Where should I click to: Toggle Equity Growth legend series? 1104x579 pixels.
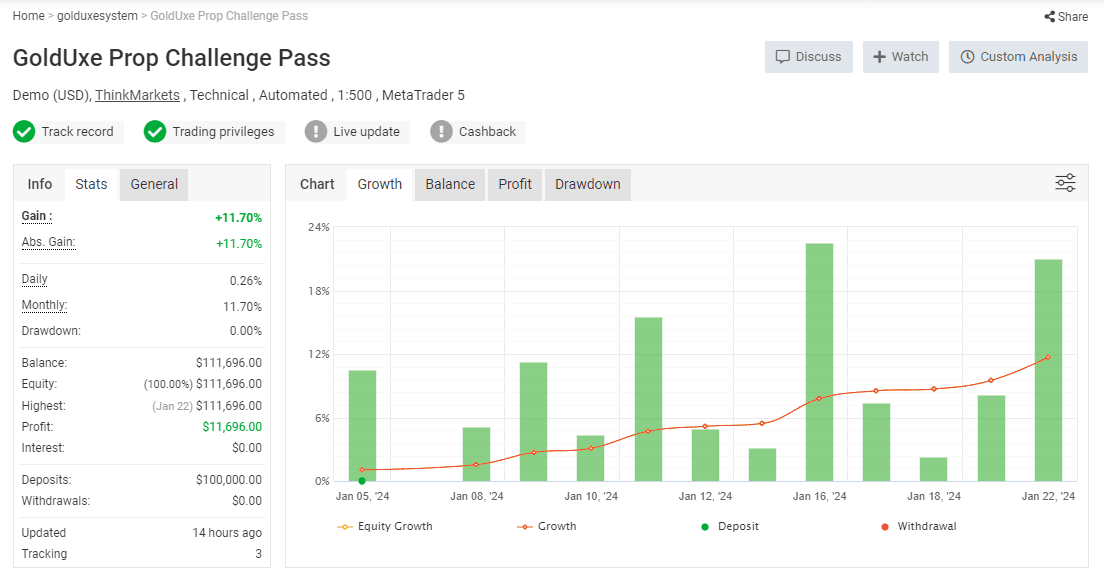(x=385, y=526)
